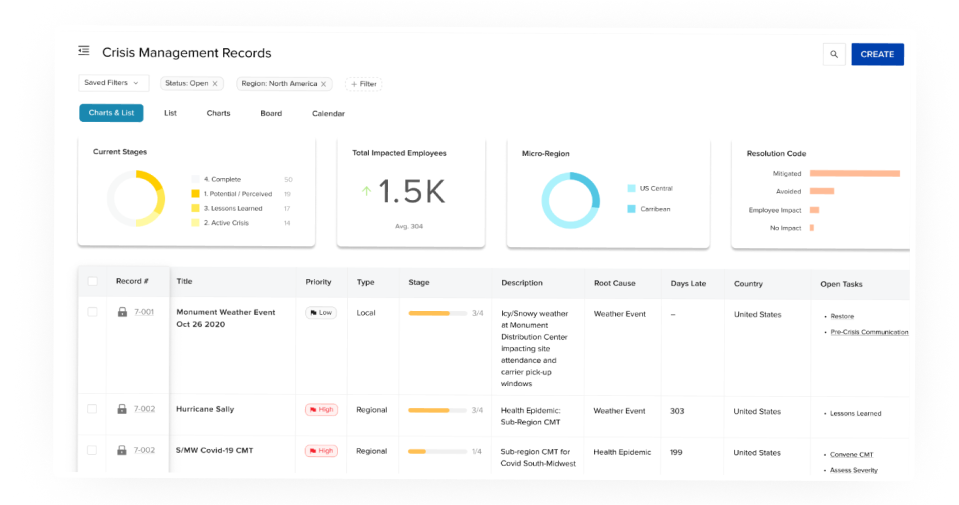Image resolution: width=959 pixels, height=505 pixels.
Task: Click the 4. Complete legend swatch
Action: (x=196, y=179)
